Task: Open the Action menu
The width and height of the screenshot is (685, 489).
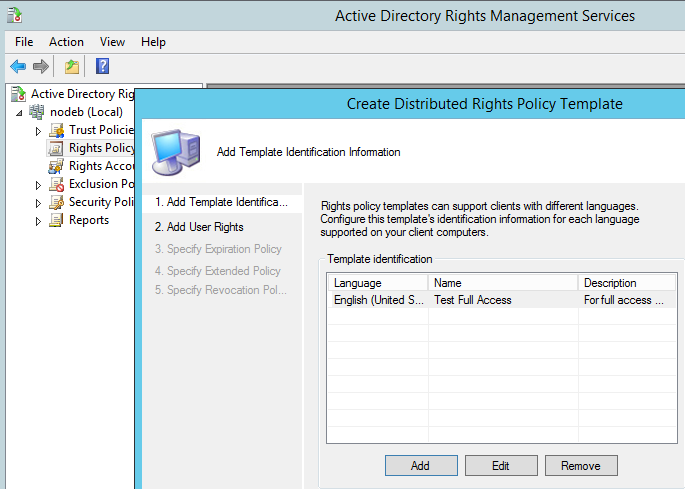Action: pyautogui.click(x=66, y=42)
